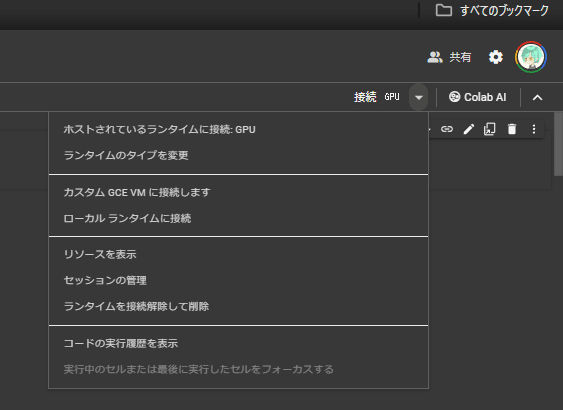Open セッションの管理

238,280
